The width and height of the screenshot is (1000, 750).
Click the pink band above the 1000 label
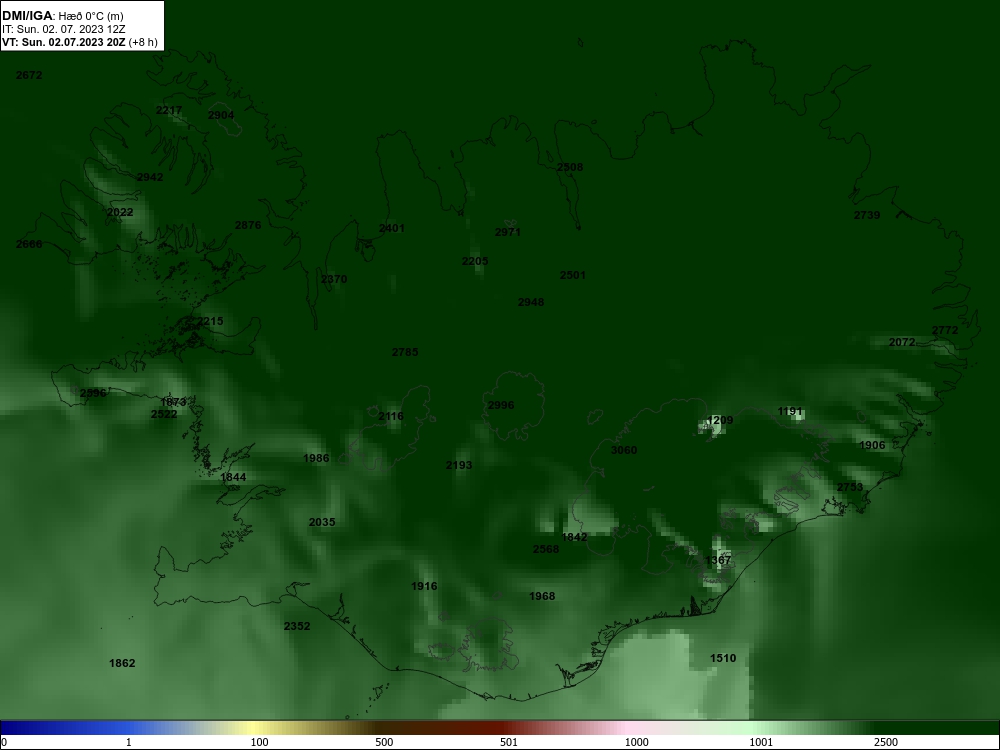628,728
